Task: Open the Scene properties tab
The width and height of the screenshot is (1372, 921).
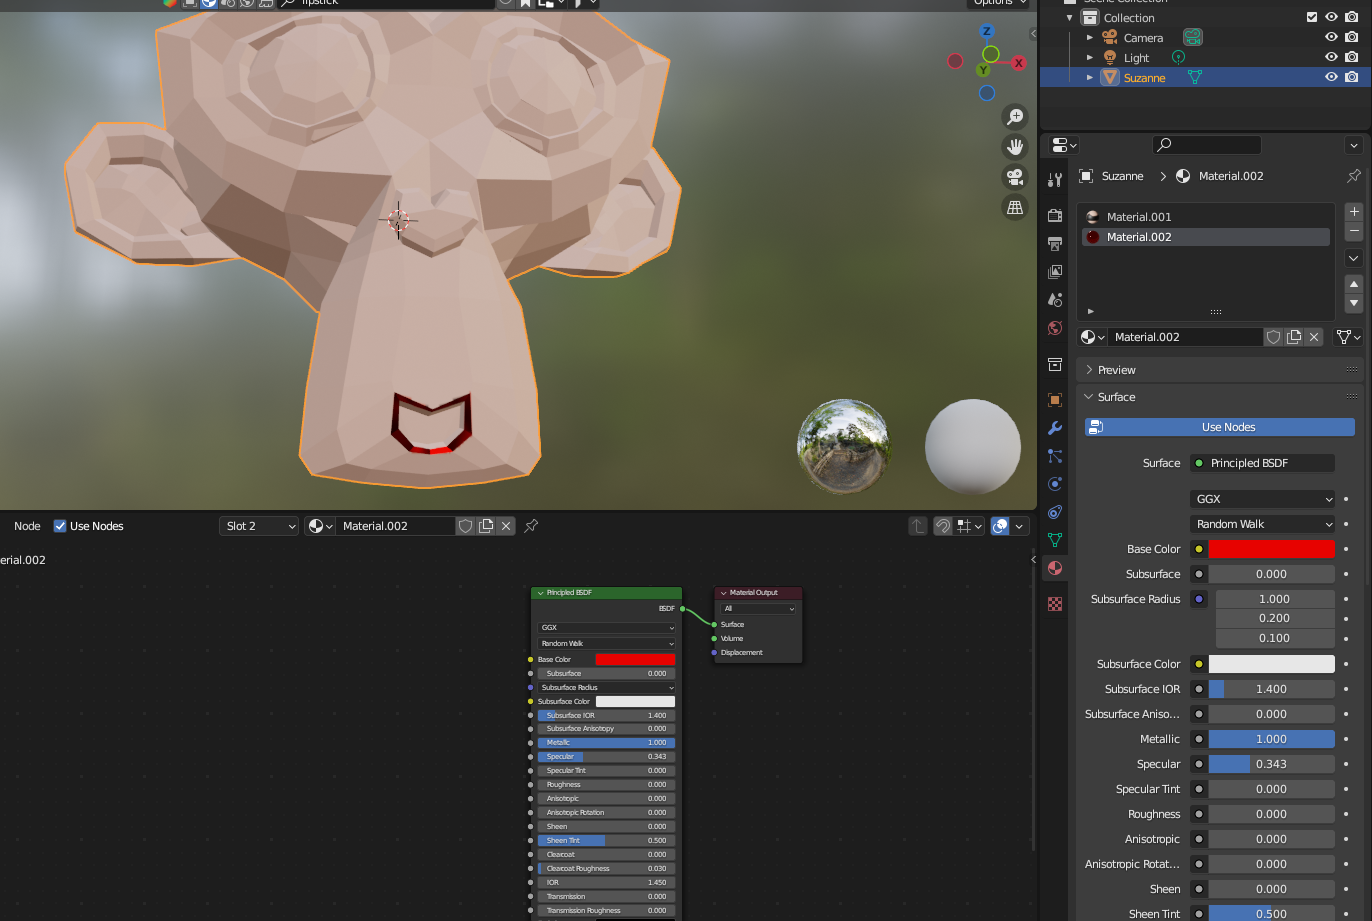Action: pyautogui.click(x=1054, y=299)
